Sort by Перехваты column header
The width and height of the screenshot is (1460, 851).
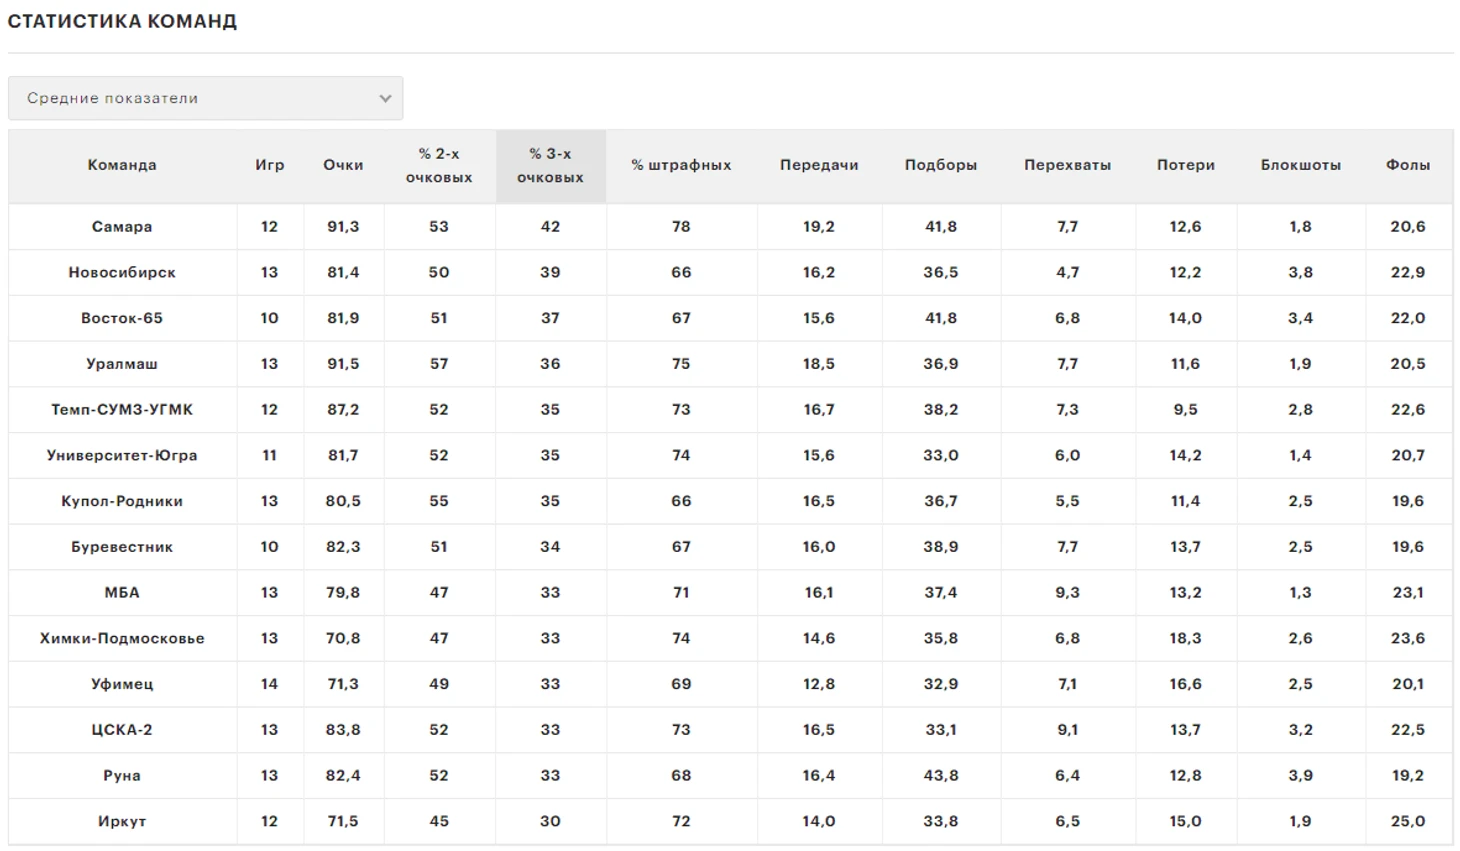[1067, 165]
